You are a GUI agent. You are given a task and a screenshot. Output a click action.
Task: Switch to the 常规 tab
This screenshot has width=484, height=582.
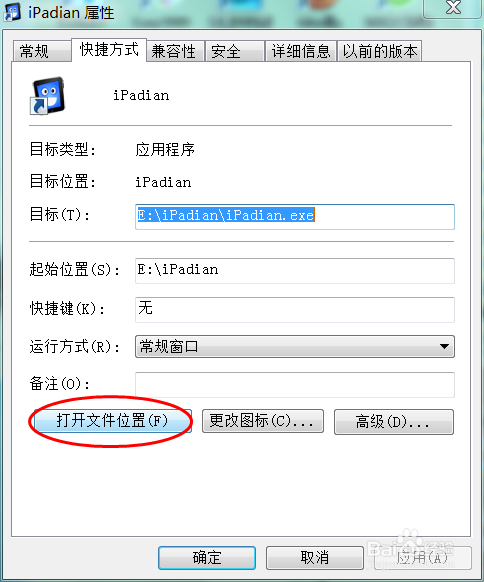[42, 51]
